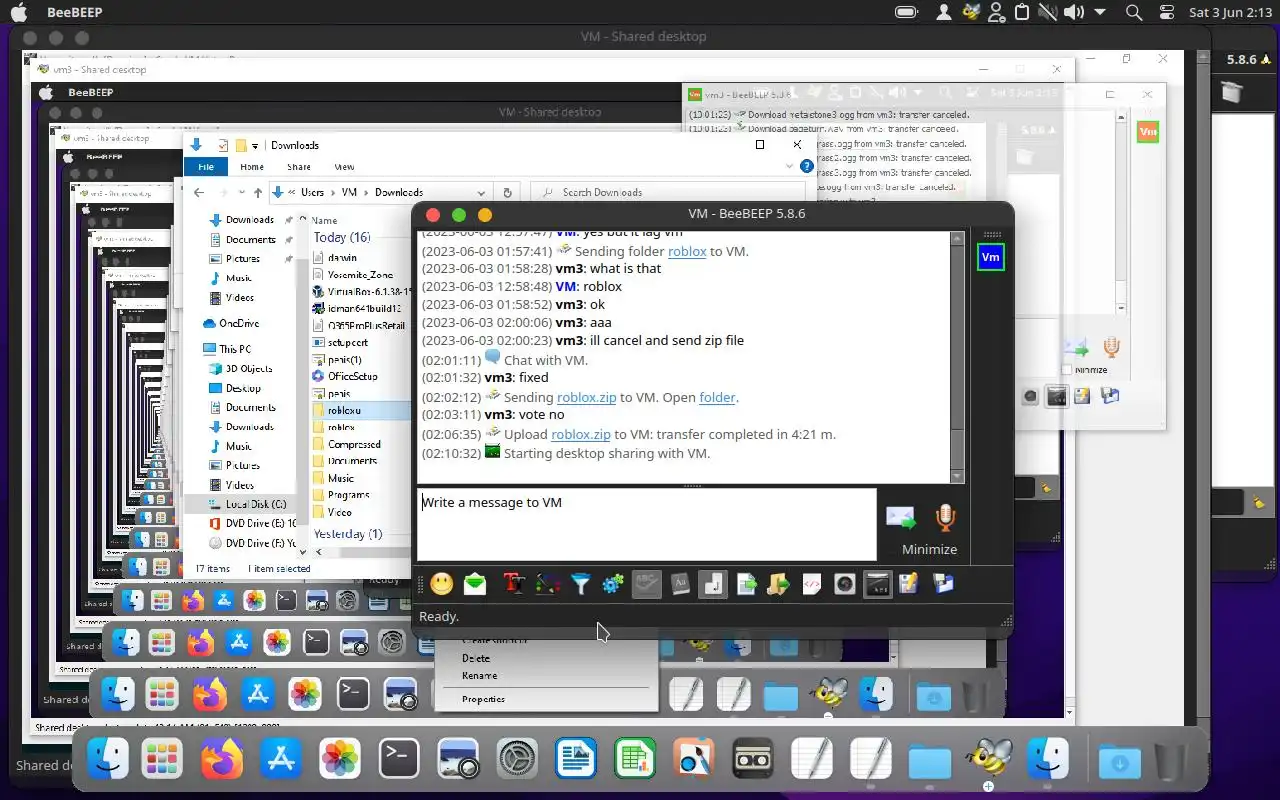Click the Explorer refresh button
The image size is (1280, 800).
click(507, 192)
